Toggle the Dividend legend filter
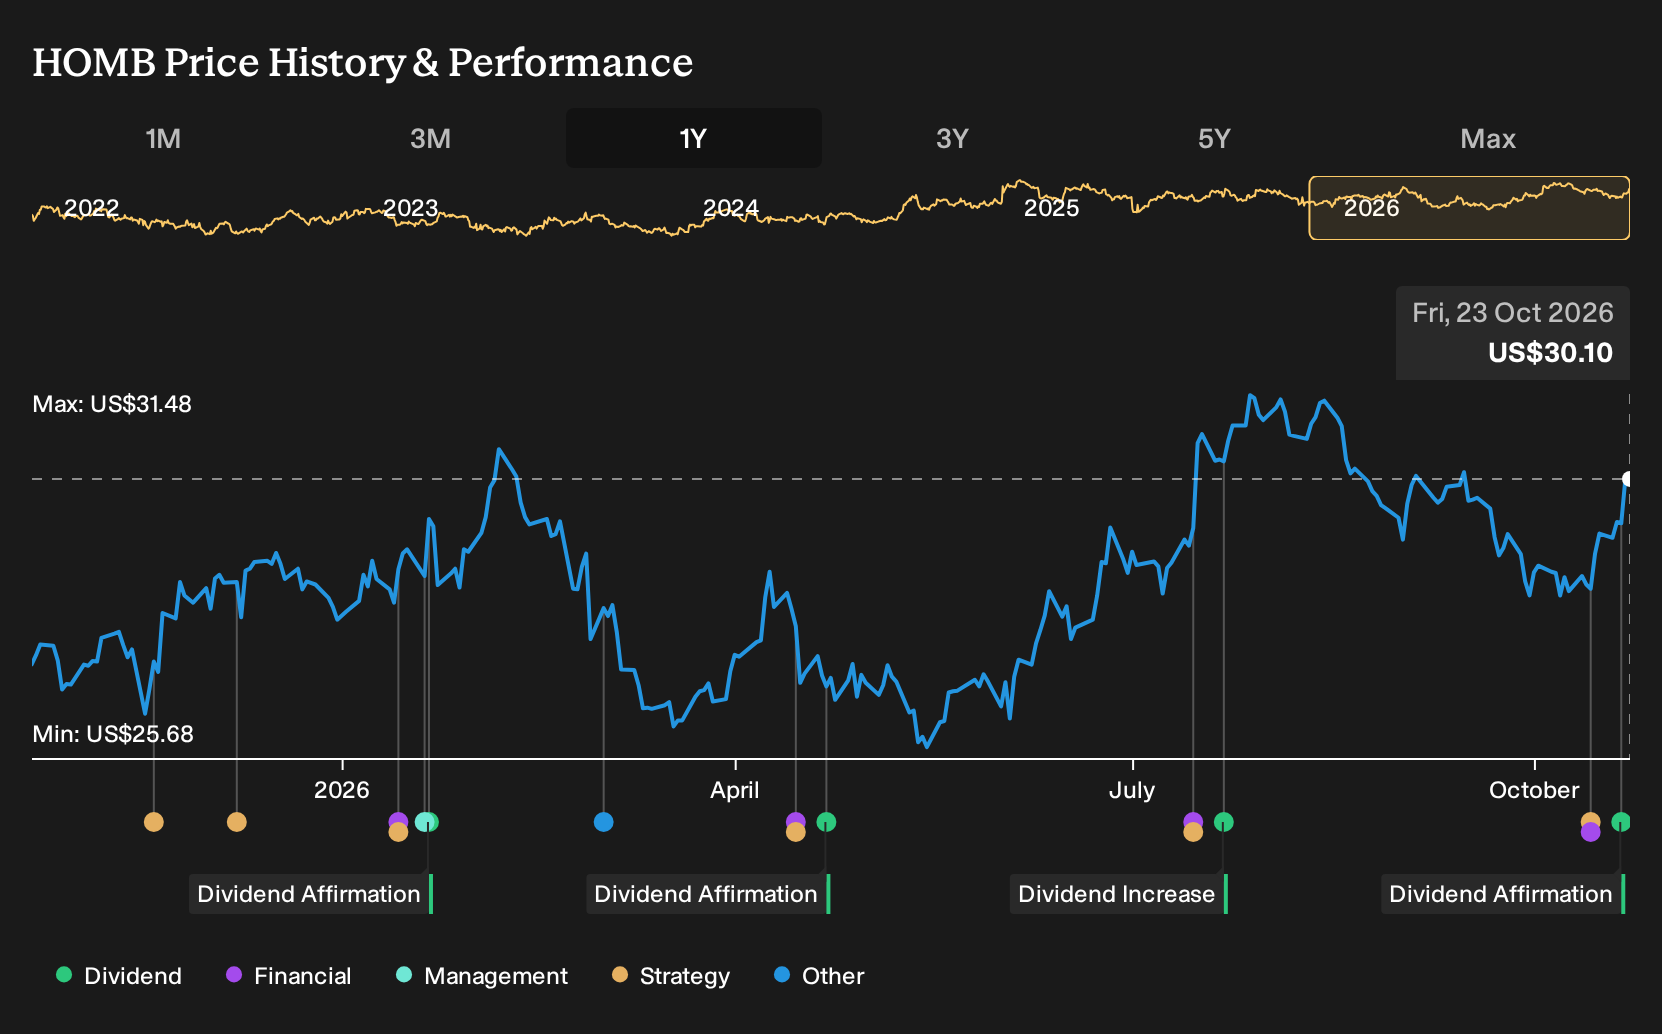This screenshot has width=1662, height=1034. 119,975
